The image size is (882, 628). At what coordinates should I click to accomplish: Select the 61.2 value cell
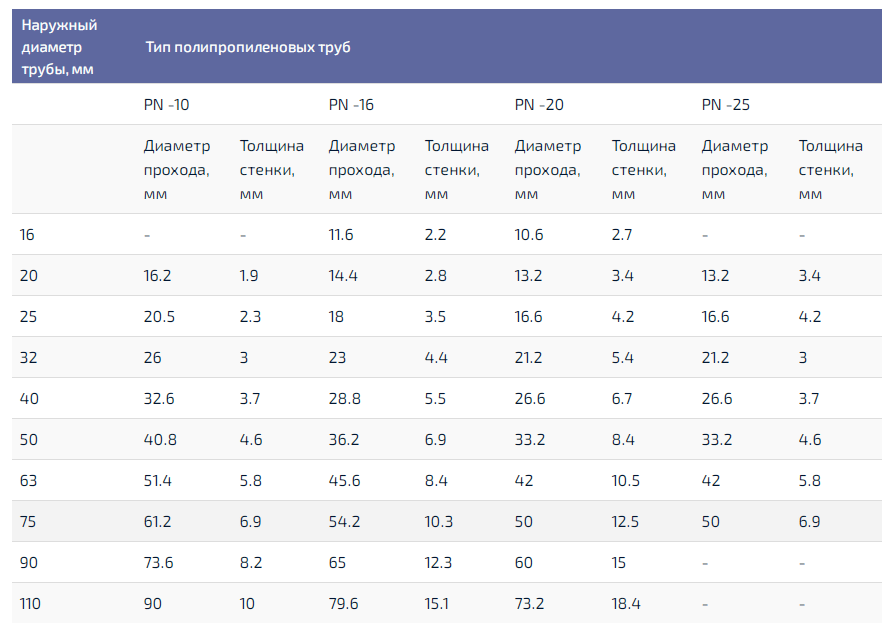click(x=157, y=522)
